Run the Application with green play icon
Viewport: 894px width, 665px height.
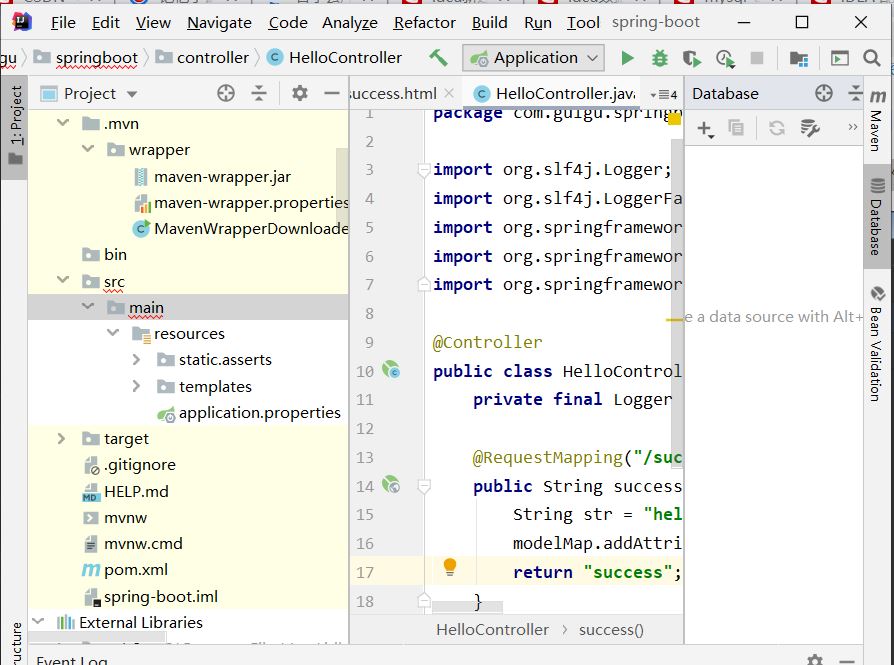(x=627, y=58)
